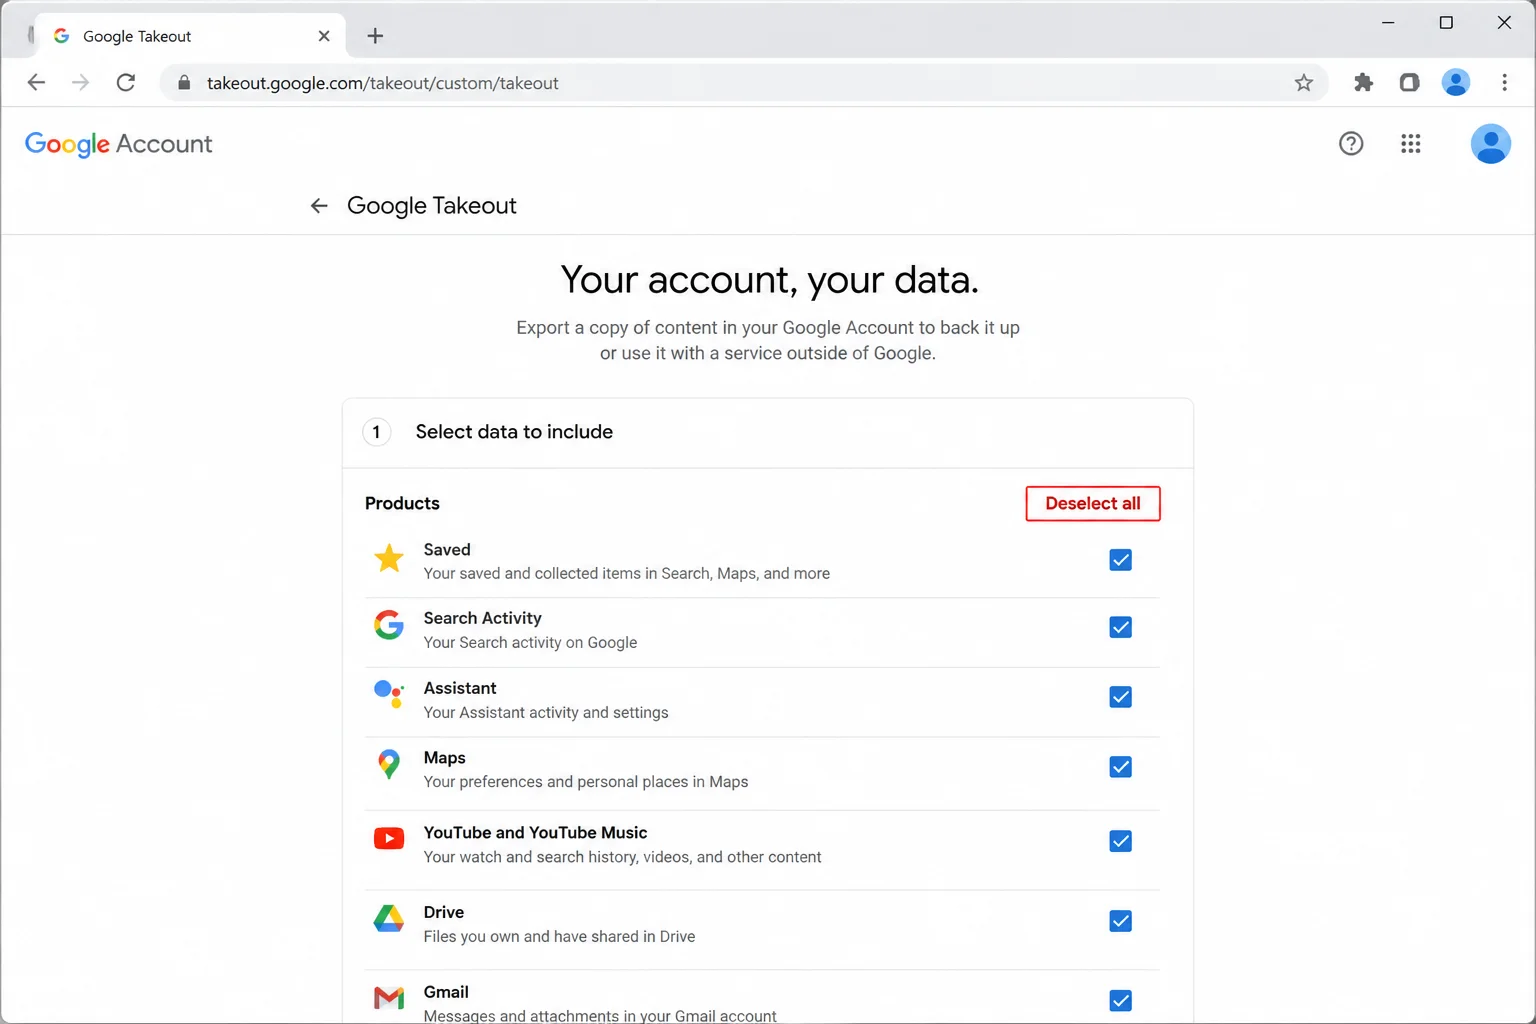Viewport: 1536px width, 1024px height.
Task: Open a new browser tab
Action: 375,36
